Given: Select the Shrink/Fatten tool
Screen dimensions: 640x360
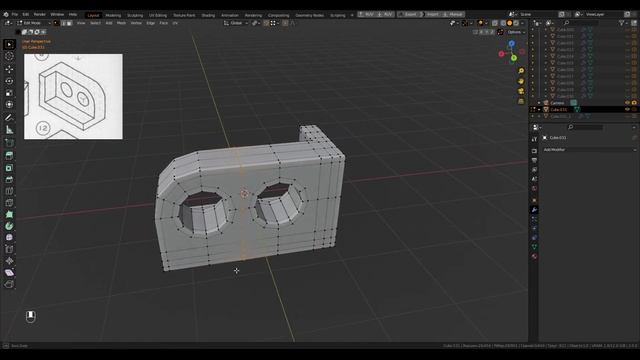Looking at the screenshot, I should [9, 260].
